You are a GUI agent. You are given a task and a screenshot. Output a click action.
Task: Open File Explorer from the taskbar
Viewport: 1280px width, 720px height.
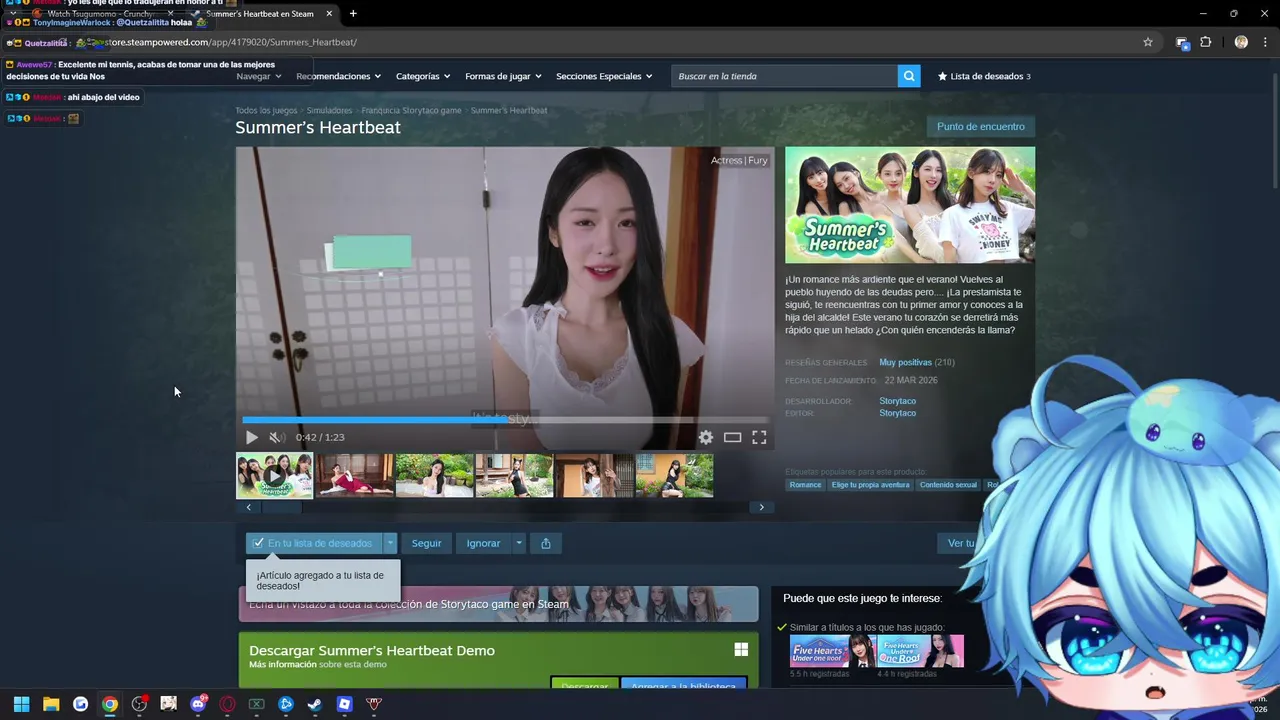(x=51, y=704)
